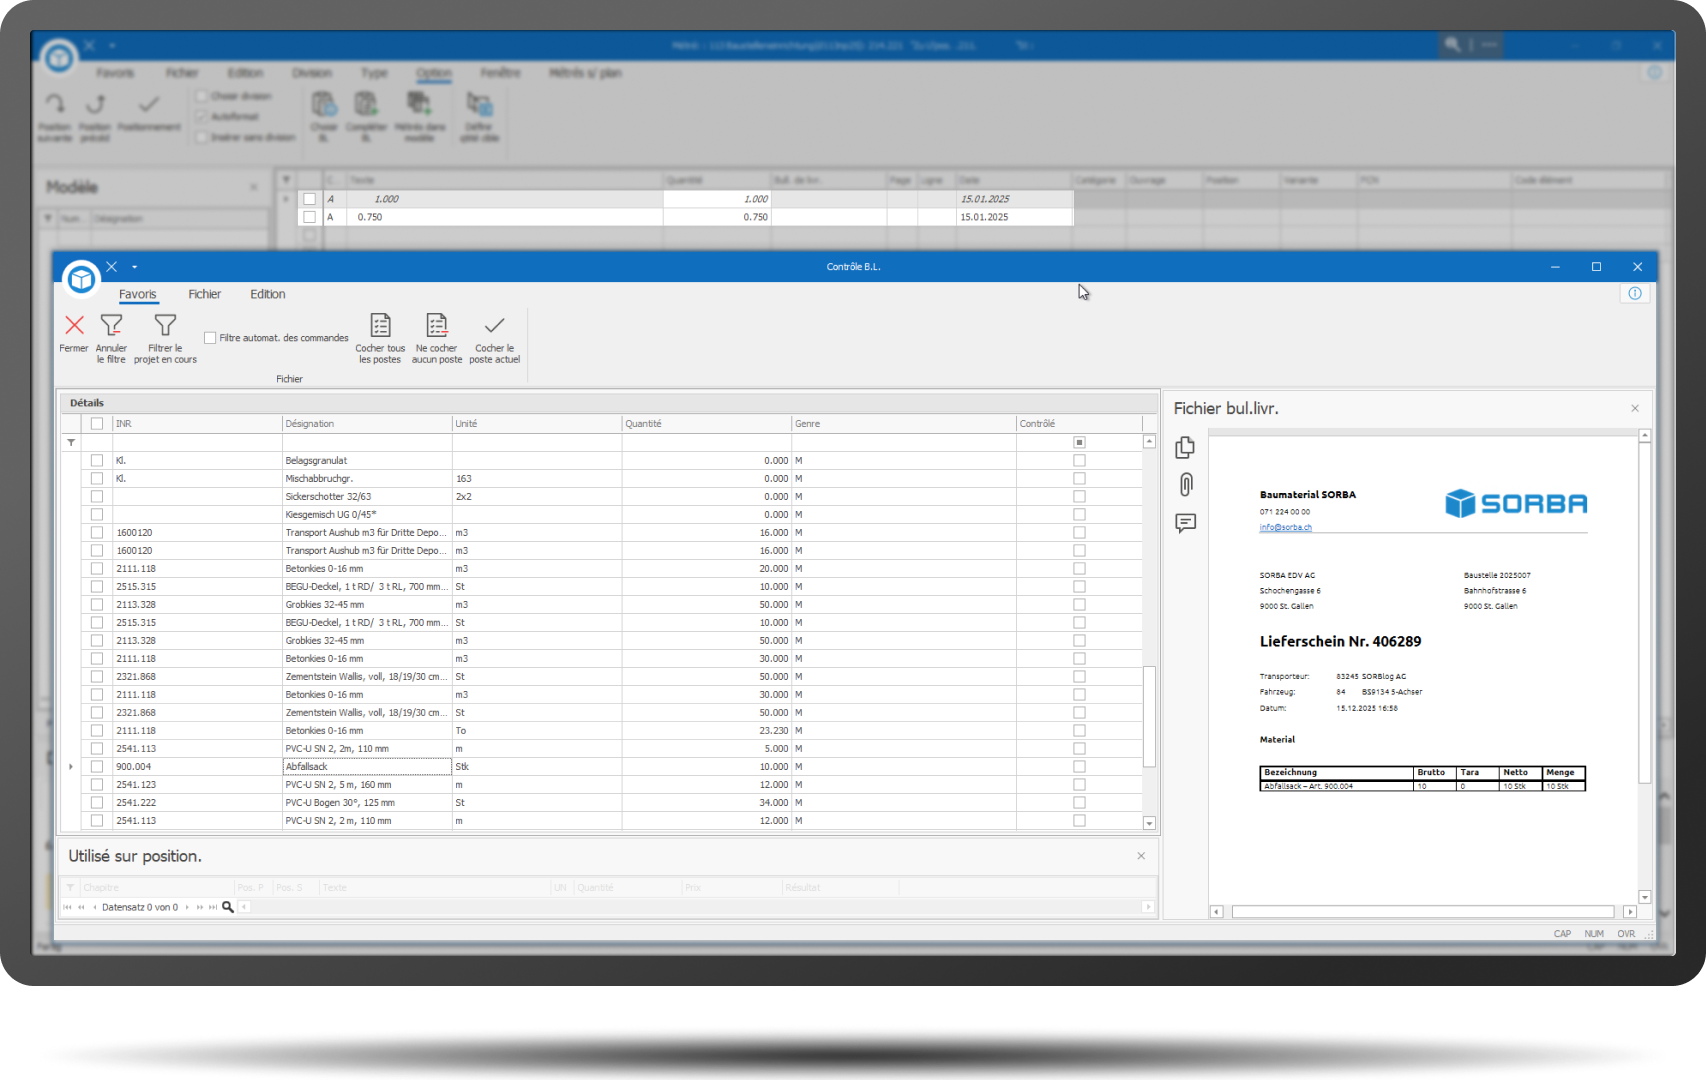This screenshot has width=1706, height=1080.
Task: Open the Fichier menu tab
Action: pos(204,294)
